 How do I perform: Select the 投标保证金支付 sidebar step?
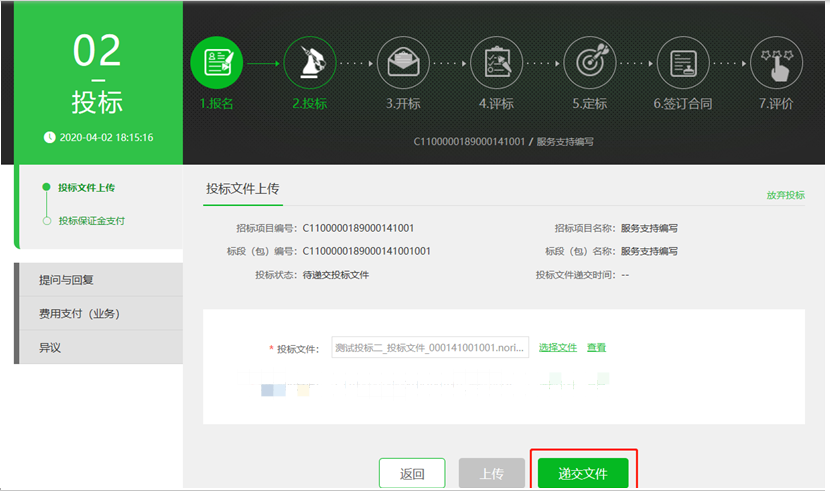click(x=91, y=221)
